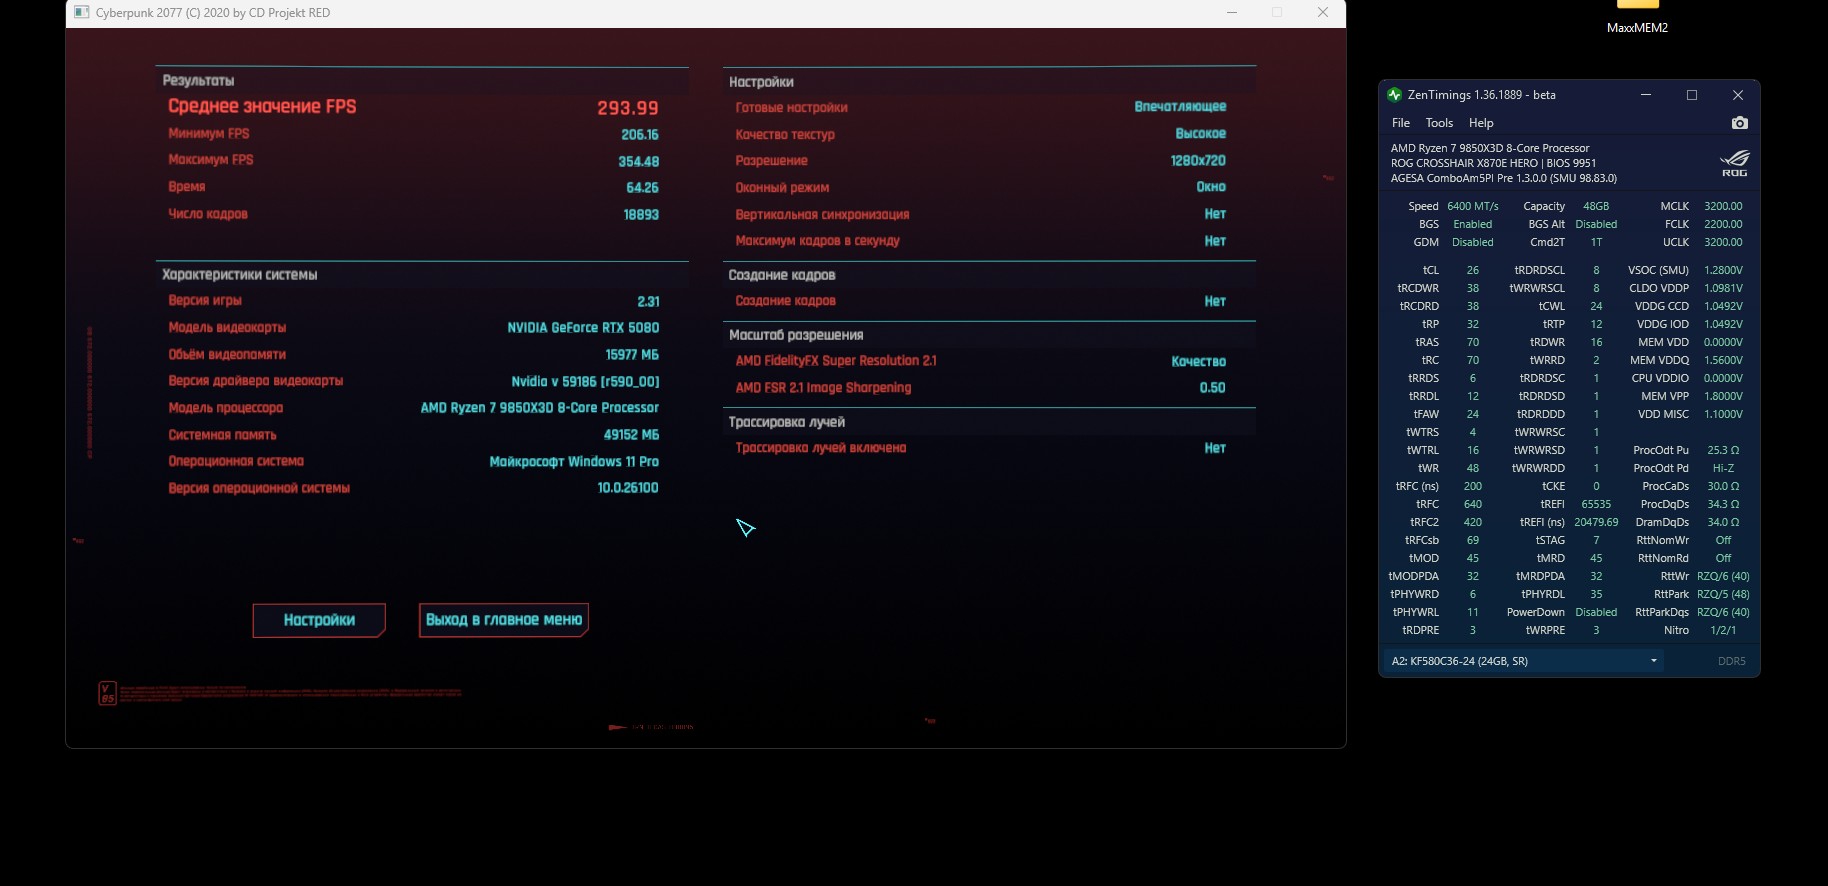Viewport: 1828px width, 886px height.
Task: Click the Майкрософт Windows 11 Pro text
Action: (574, 462)
